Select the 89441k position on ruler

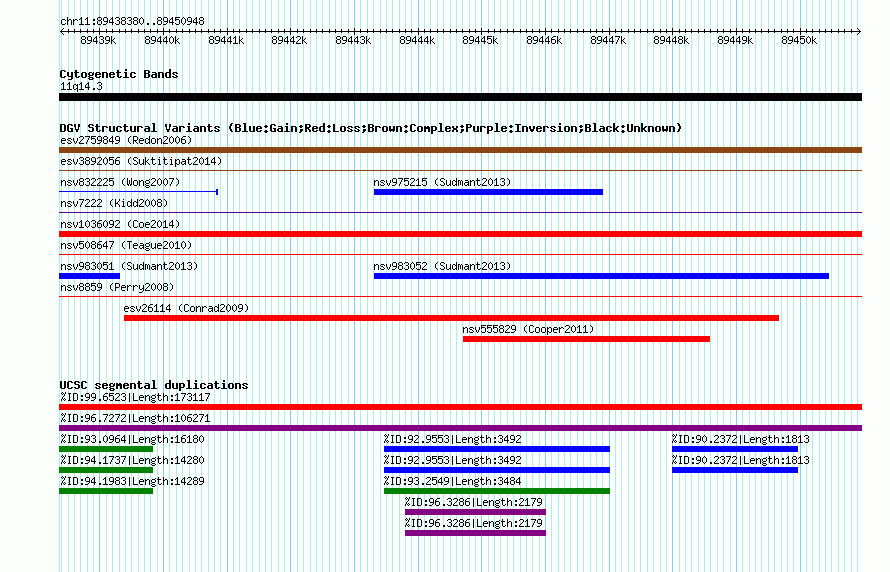point(226,40)
